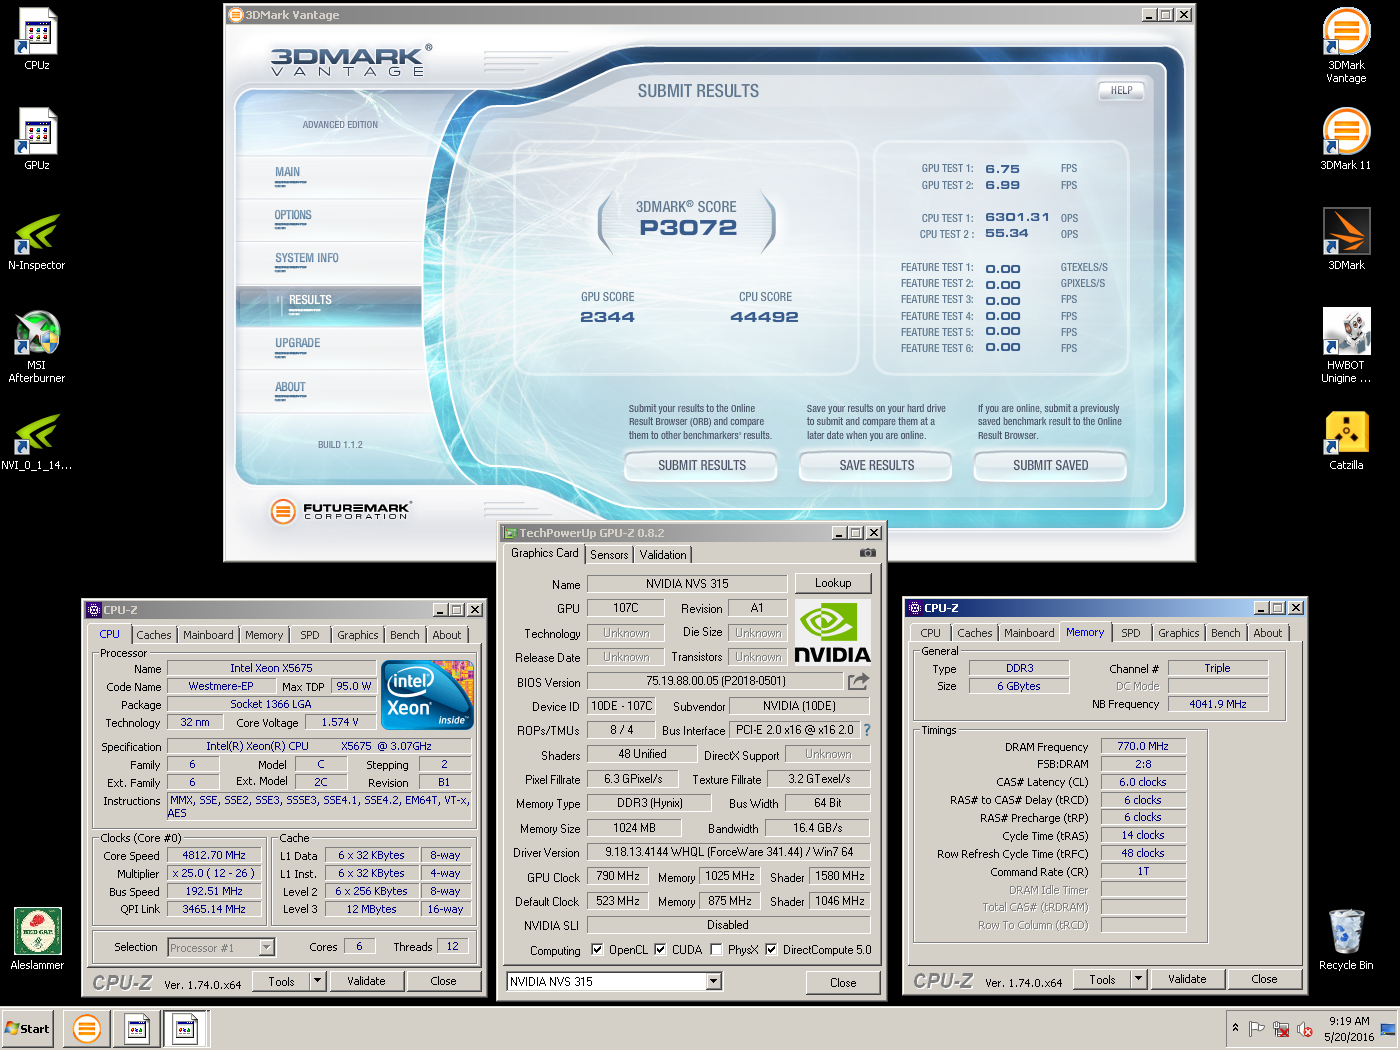Viewport: 1400px width, 1050px height.
Task: Open Caches tab in left CPU-Z window
Action: [x=154, y=635]
